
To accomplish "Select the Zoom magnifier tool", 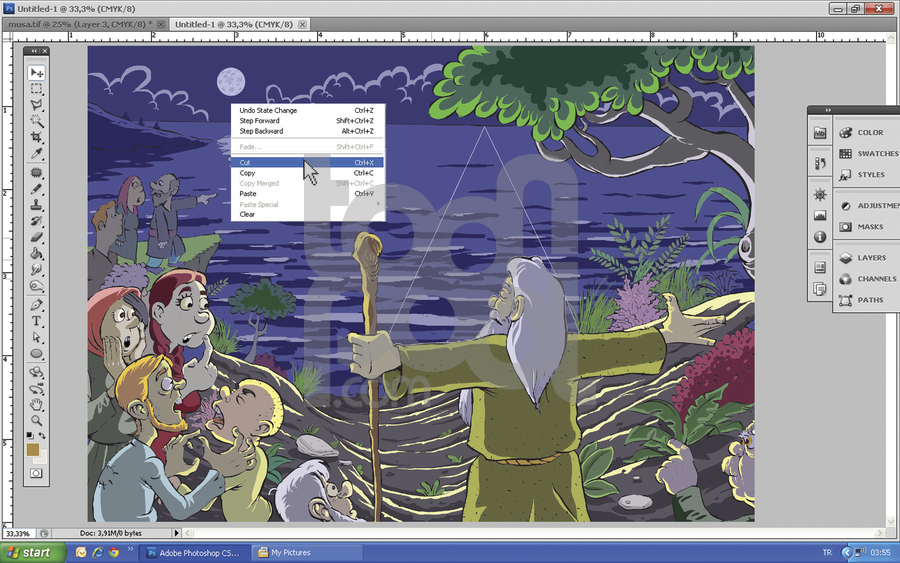I will coord(36,421).
